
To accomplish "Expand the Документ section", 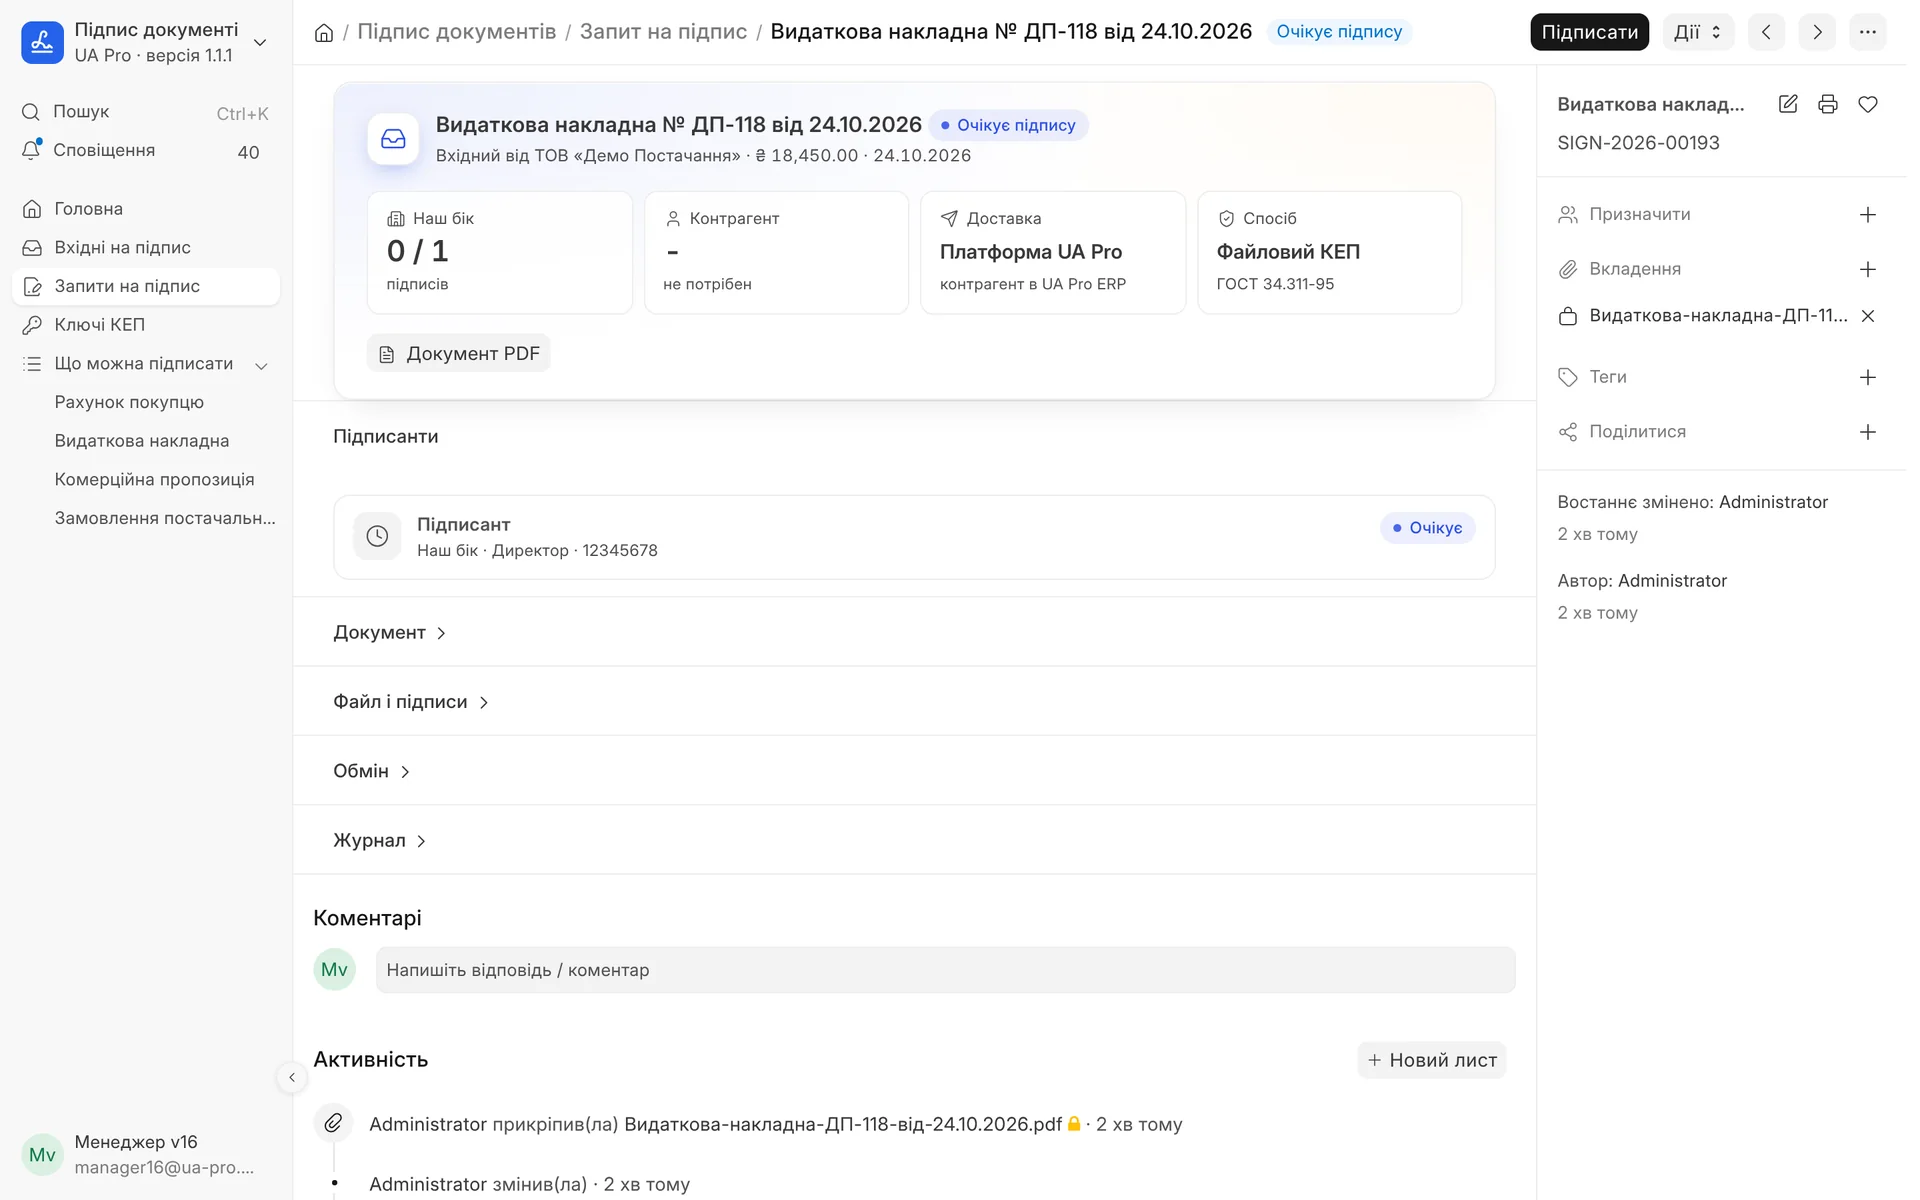I will click(x=390, y=633).
